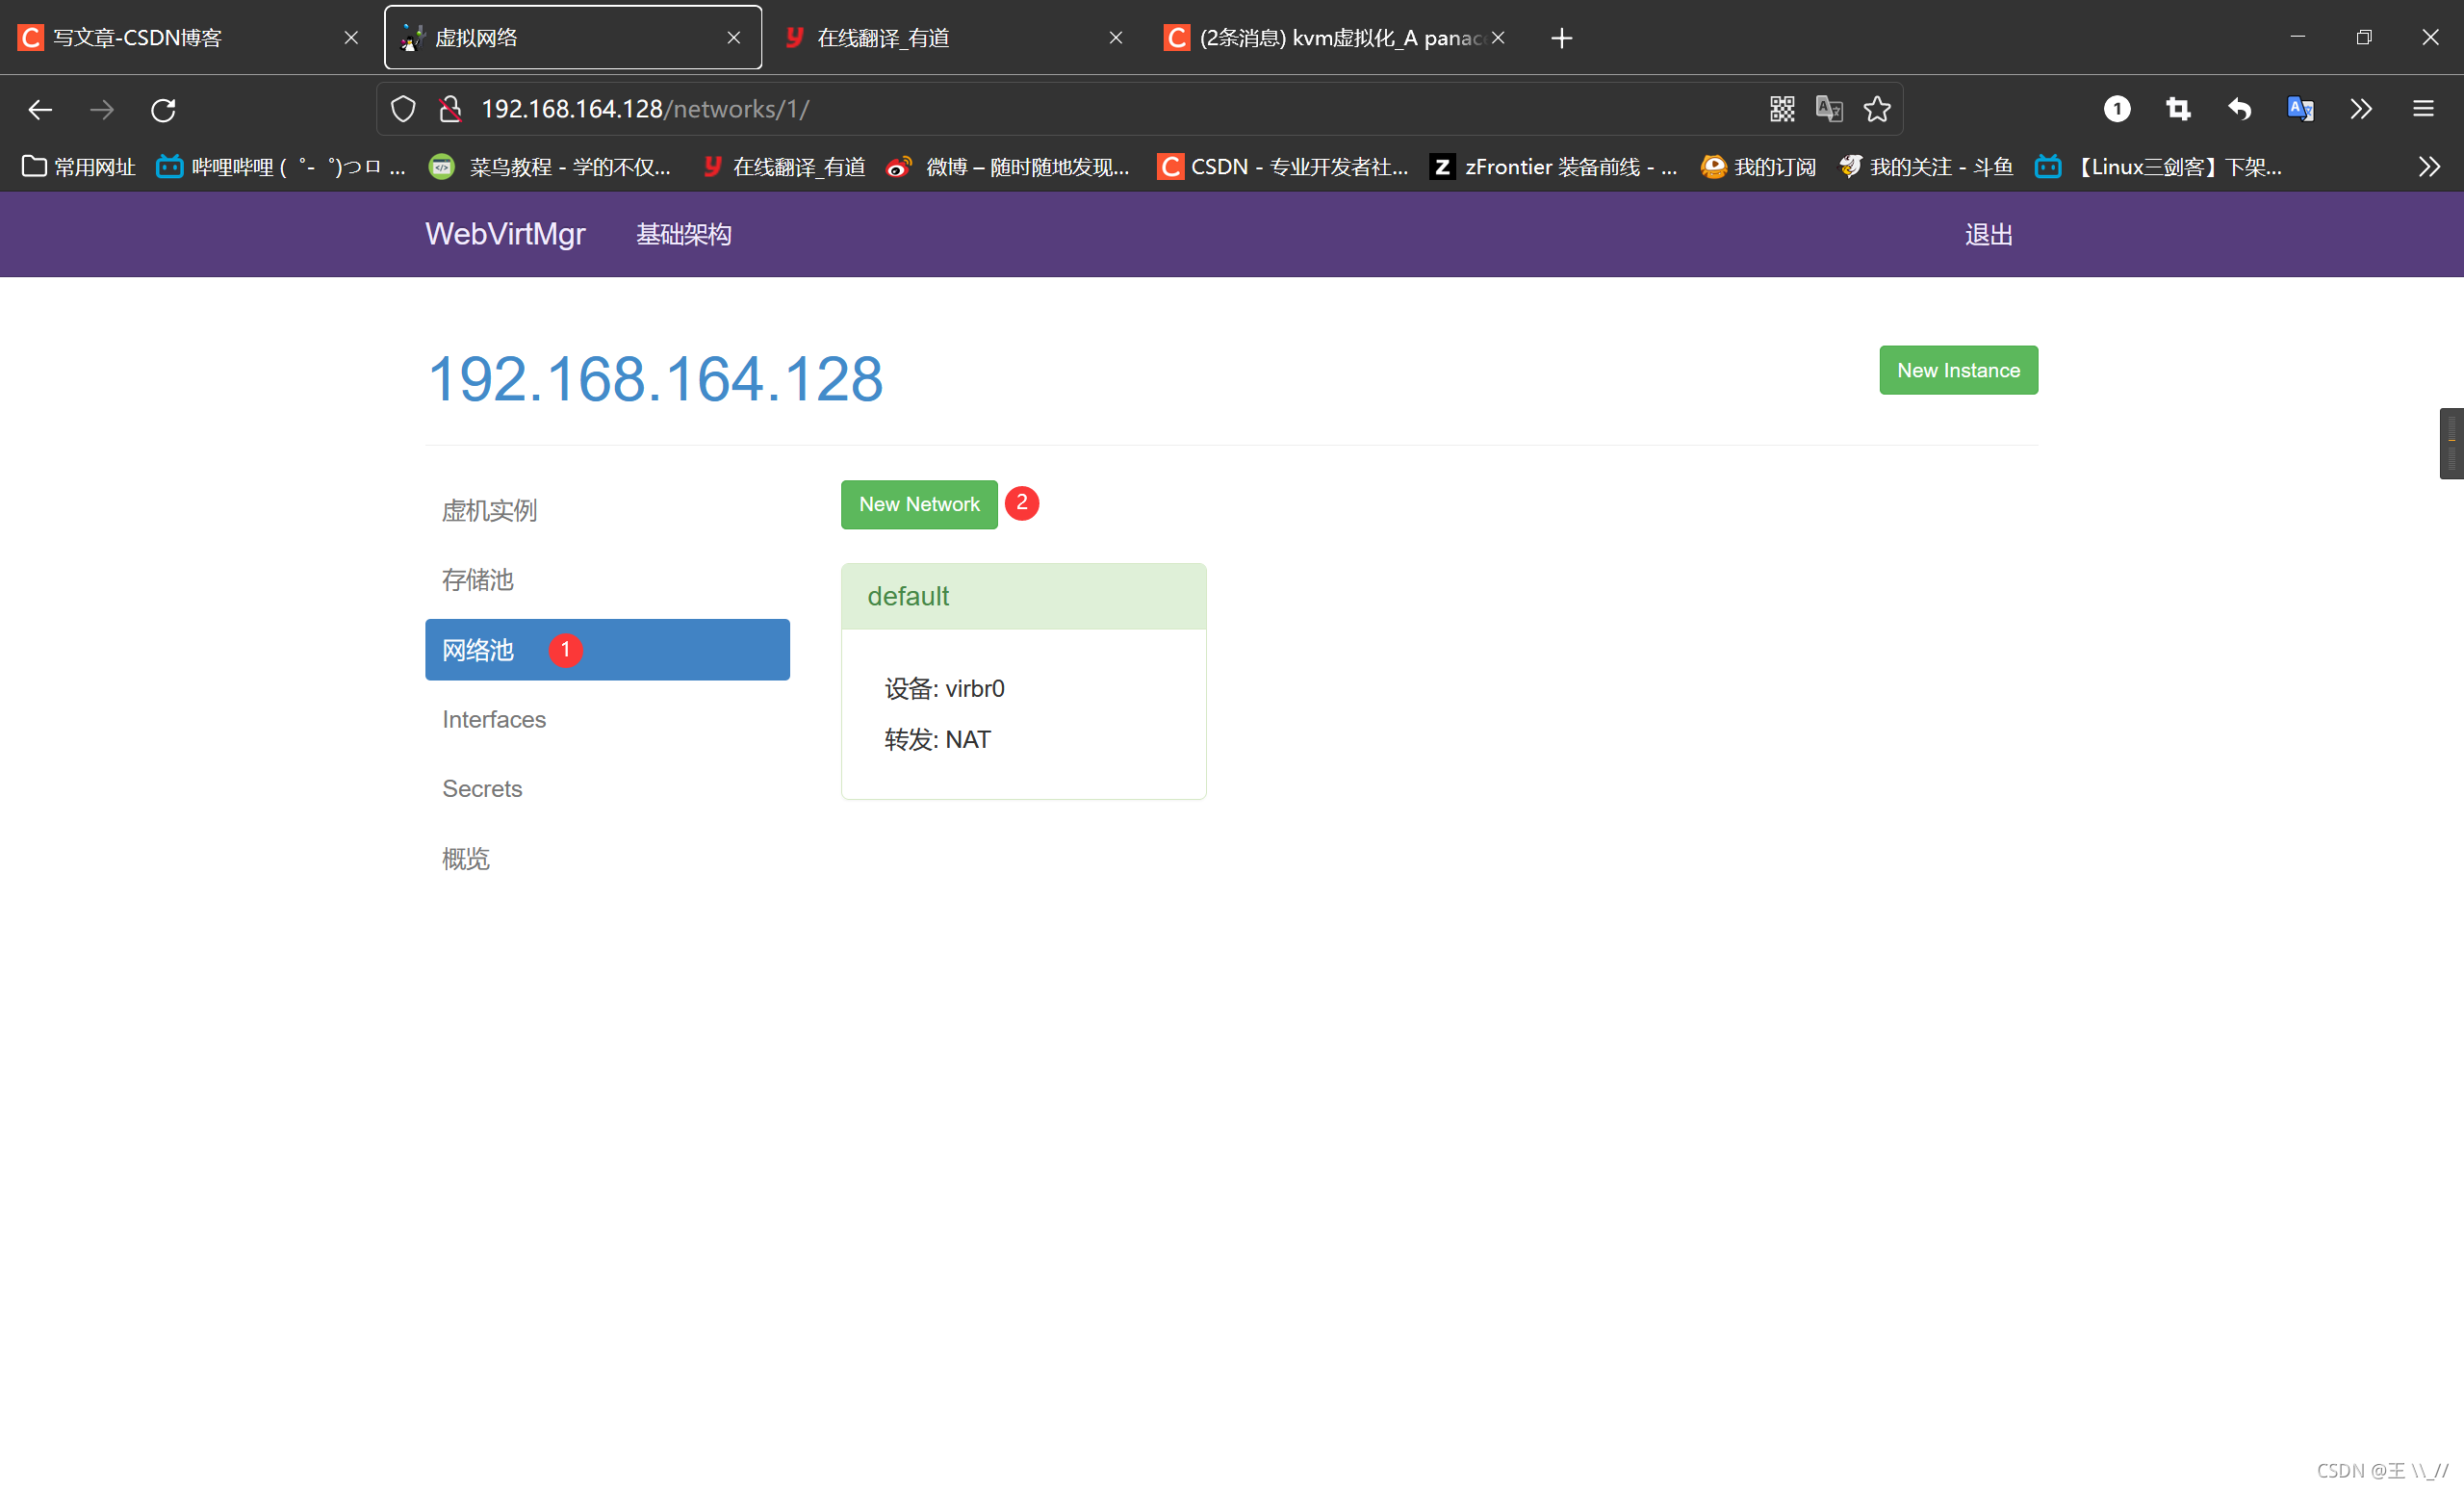Close the kvm虚拟化 tab

(x=1498, y=38)
